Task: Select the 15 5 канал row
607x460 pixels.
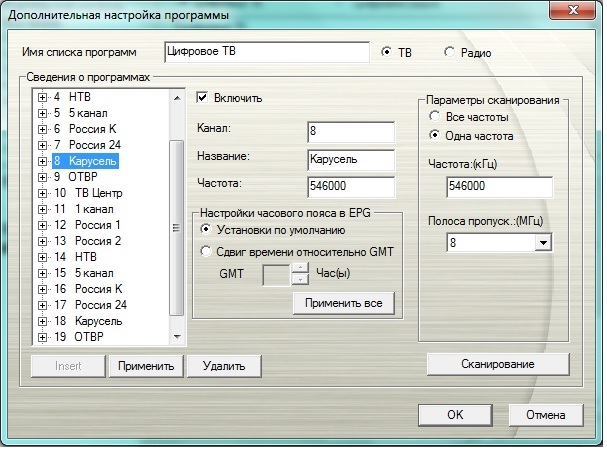Action: point(84,273)
